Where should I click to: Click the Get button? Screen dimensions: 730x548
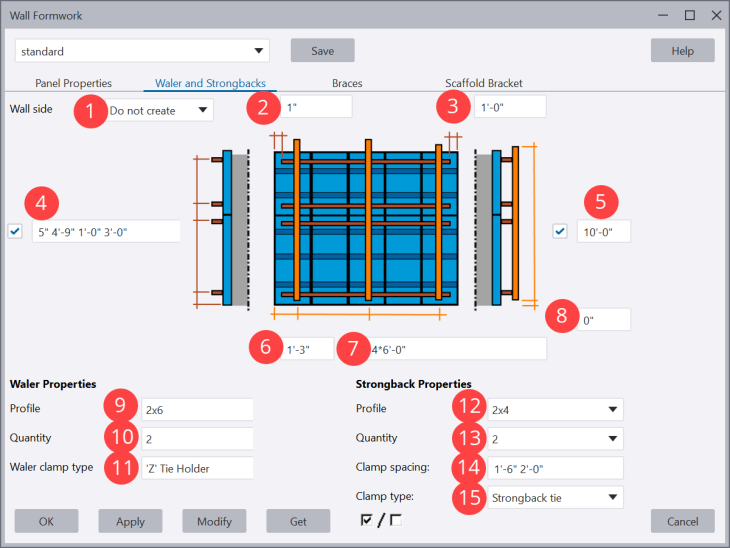click(x=298, y=521)
